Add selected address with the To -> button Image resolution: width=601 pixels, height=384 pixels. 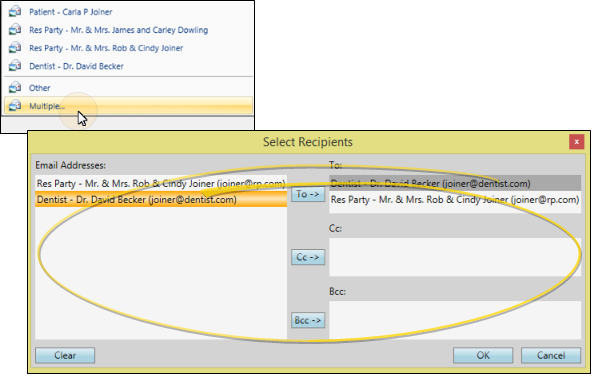(x=308, y=194)
